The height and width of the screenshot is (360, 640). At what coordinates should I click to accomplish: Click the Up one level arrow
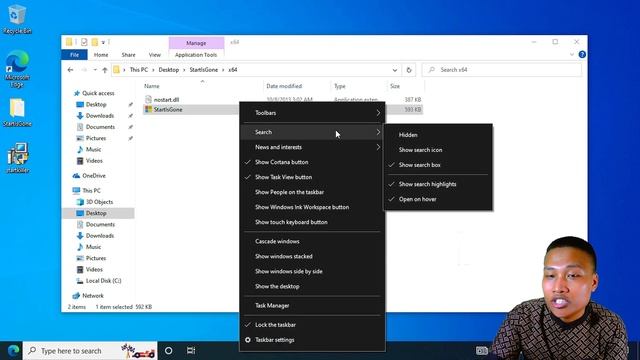[x=105, y=70]
